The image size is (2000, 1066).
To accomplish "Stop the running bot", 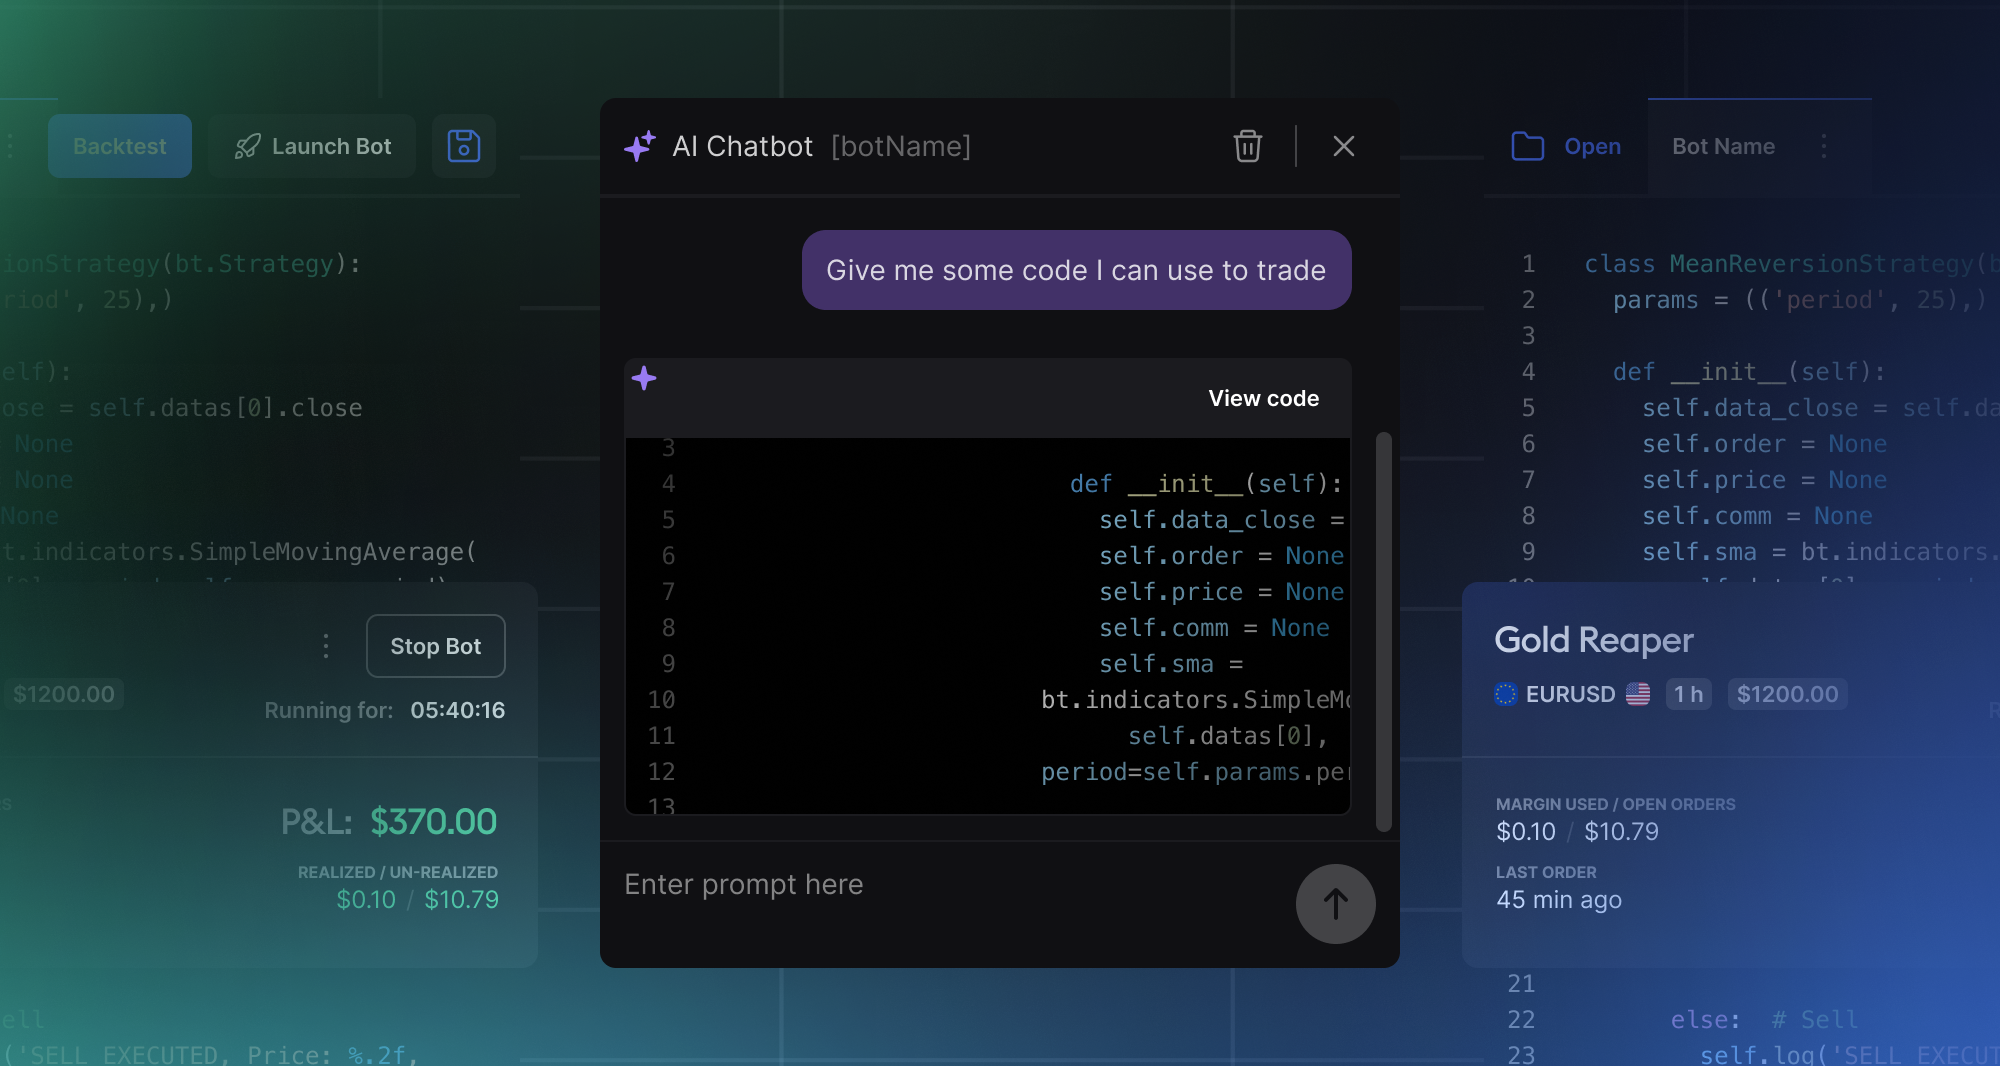I will click(x=435, y=646).
